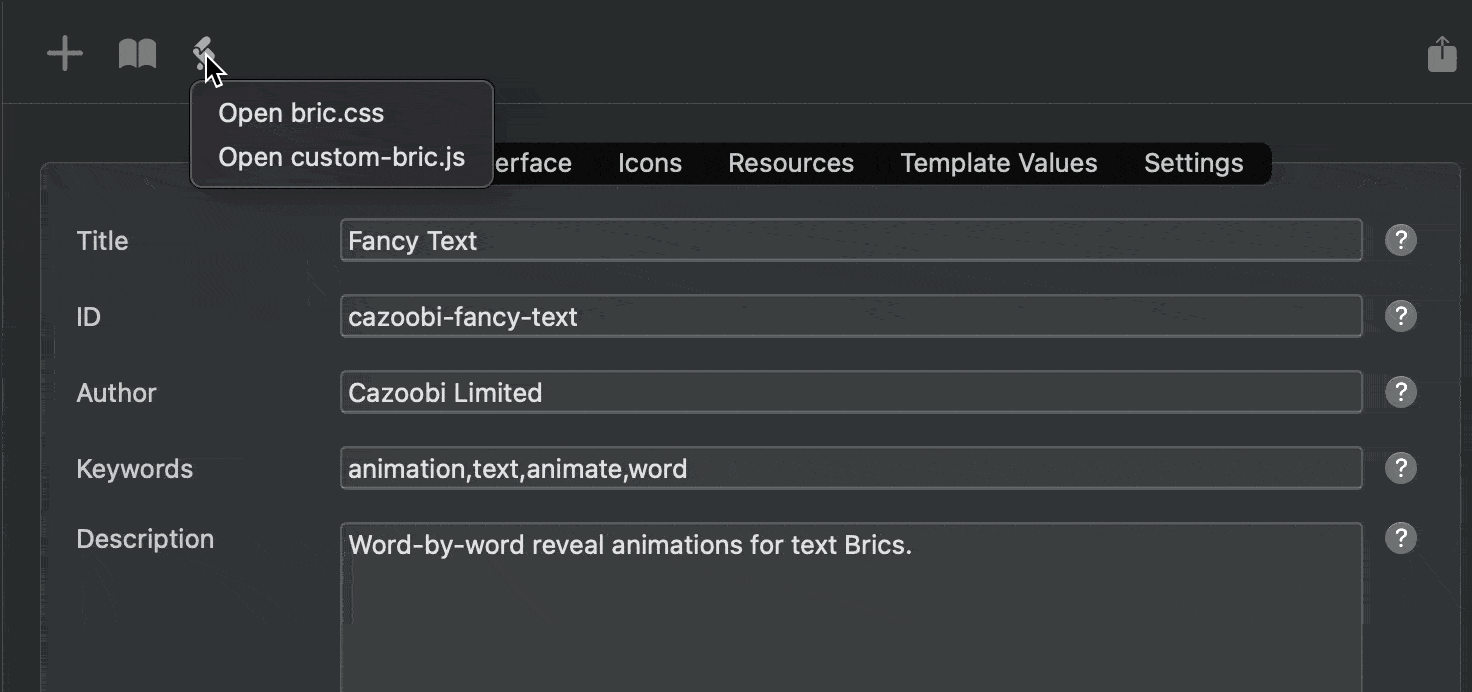
Task: Show help for the ID field
Action: pos(1400,316)
